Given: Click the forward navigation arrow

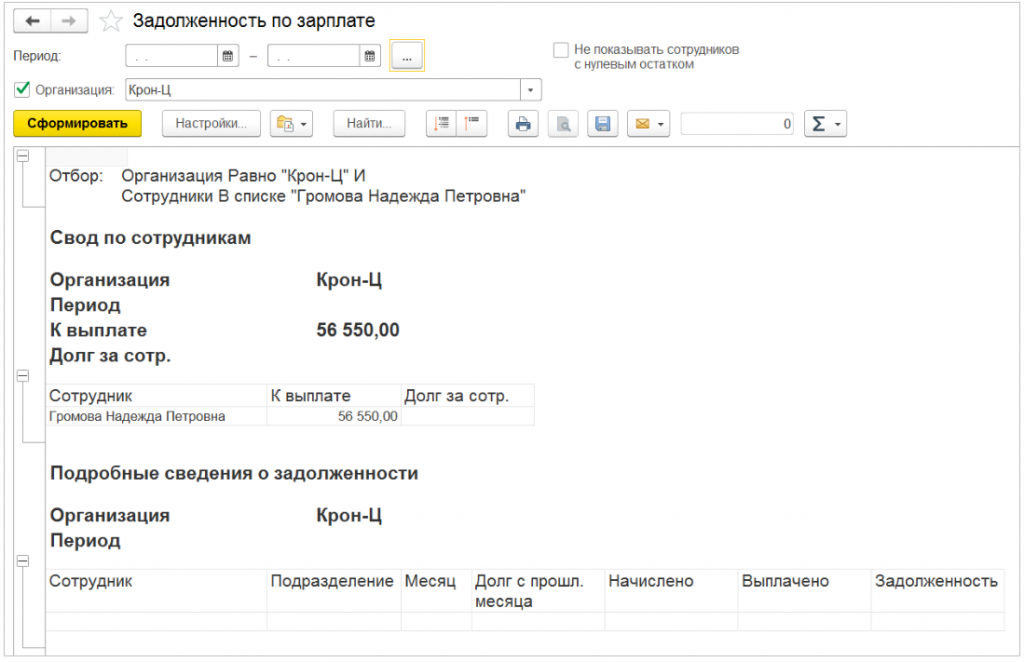Looking at the screenshot, I should [69, 21].
